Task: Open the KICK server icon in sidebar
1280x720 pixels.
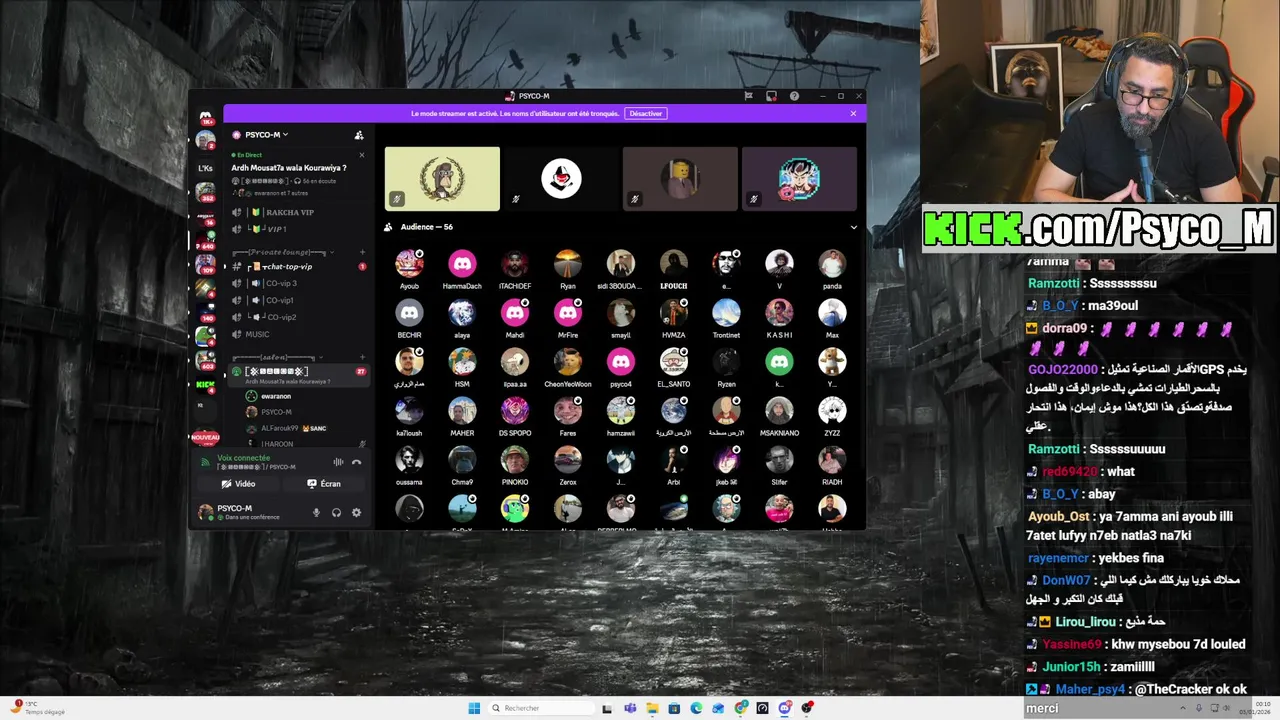Action: (205, 384)
